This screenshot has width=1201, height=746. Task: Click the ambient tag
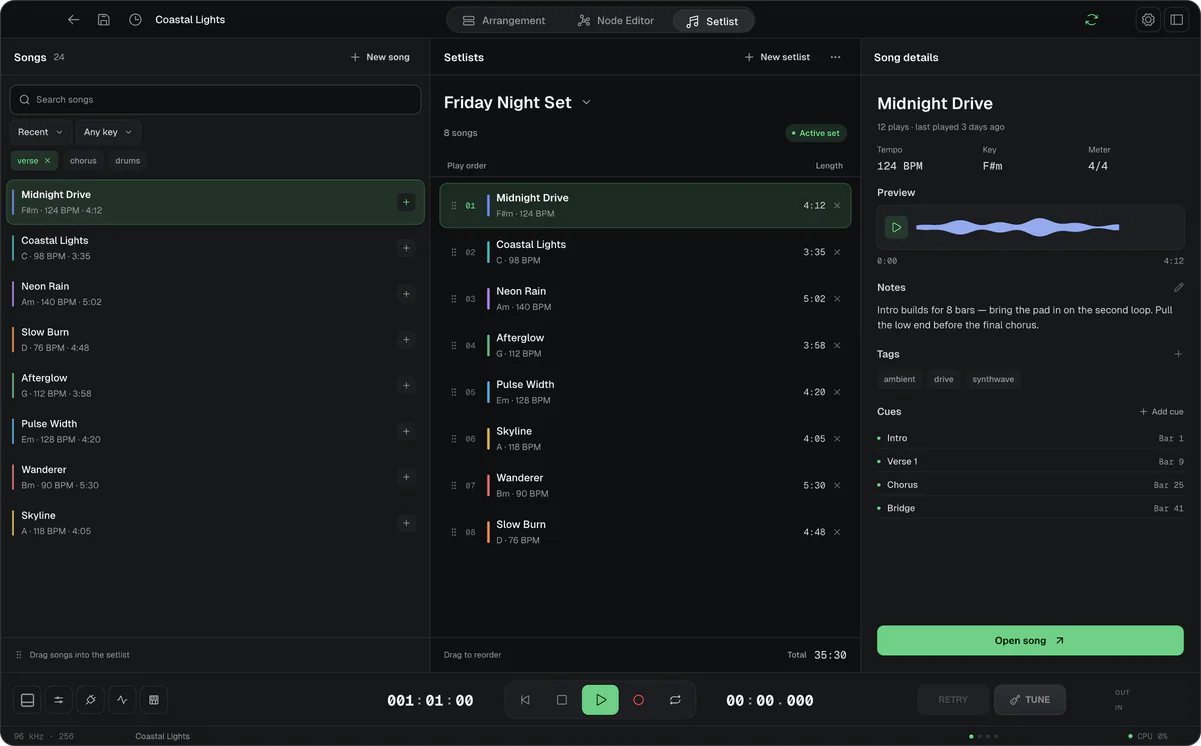click(x=899, y=379)
